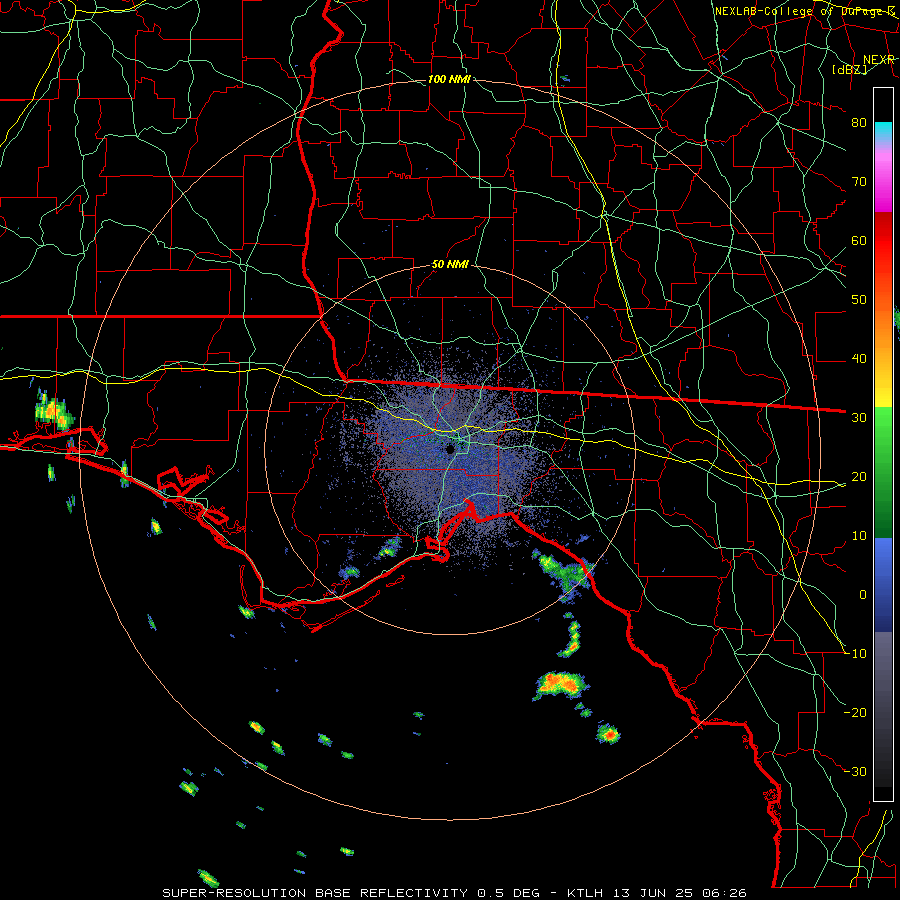Click the "70" value on the dBZ scale

coord(859,181)
